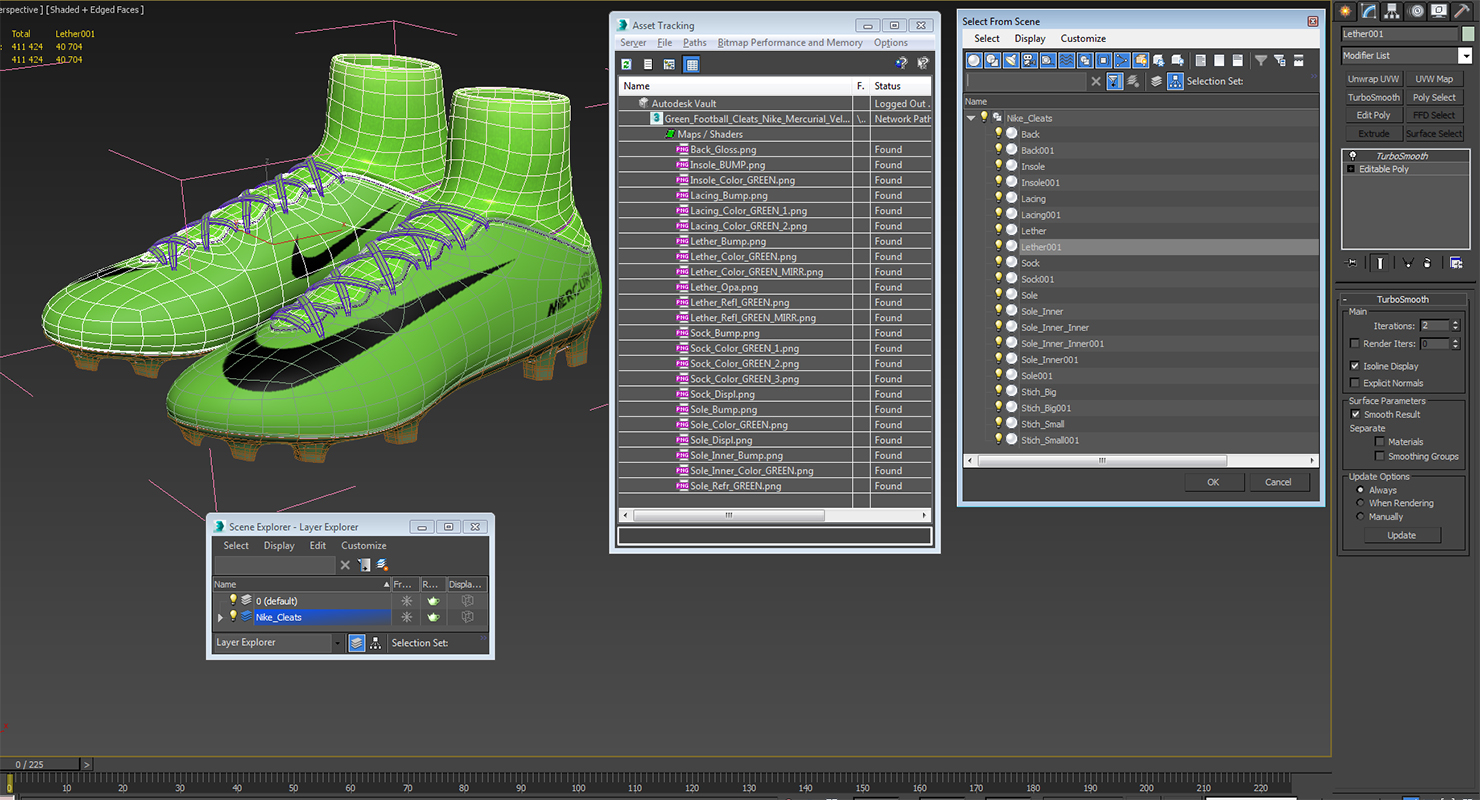Click help icon in Asset Tracking toolbar
The height and width of the screenshot is (800, 1480).
coord(901,64)
